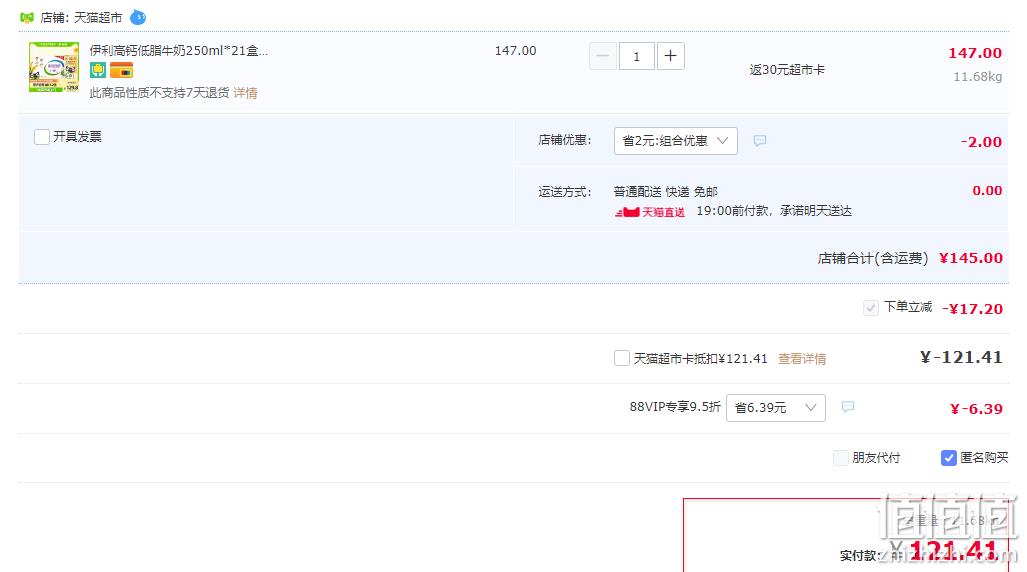The image size is (1027, 572).
Task: Click the 11.68kg weight text
Action: coord(977,77)
